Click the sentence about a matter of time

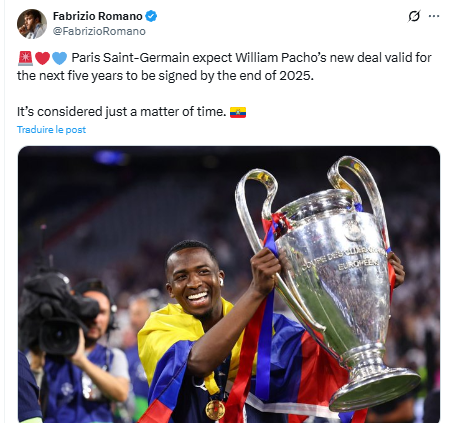tap(122, 112)
